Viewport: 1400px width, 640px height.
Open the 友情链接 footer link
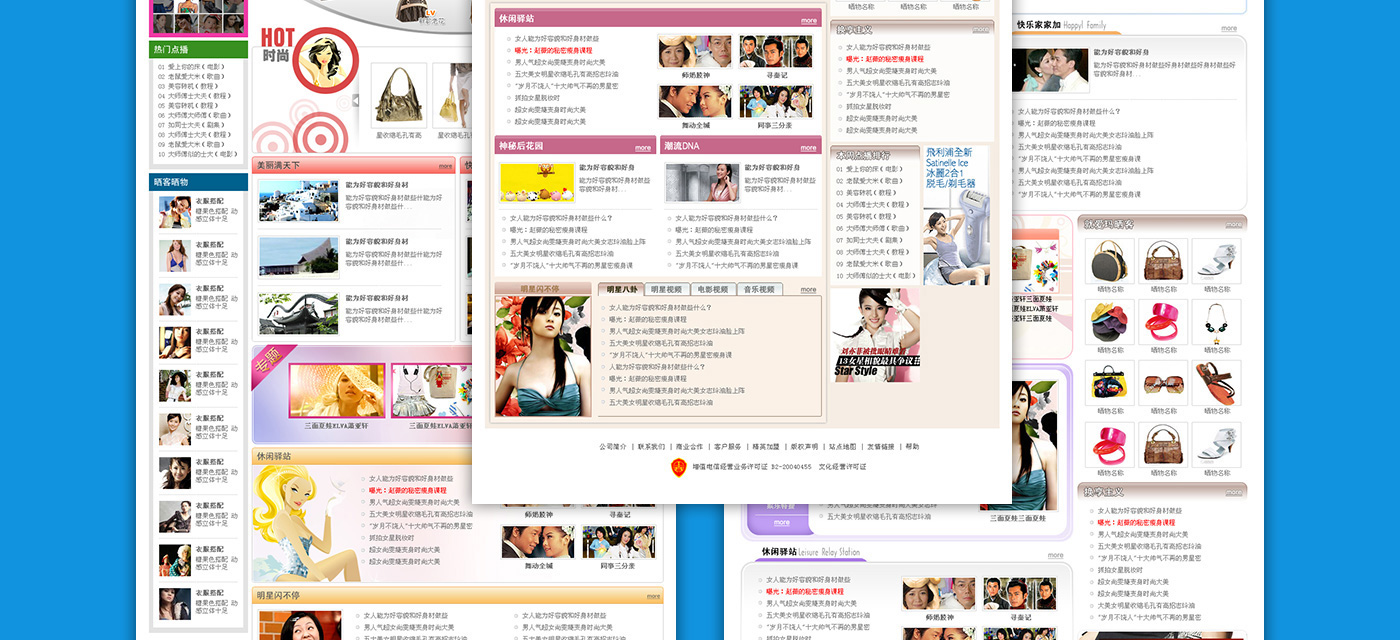(x=881, y=447)
